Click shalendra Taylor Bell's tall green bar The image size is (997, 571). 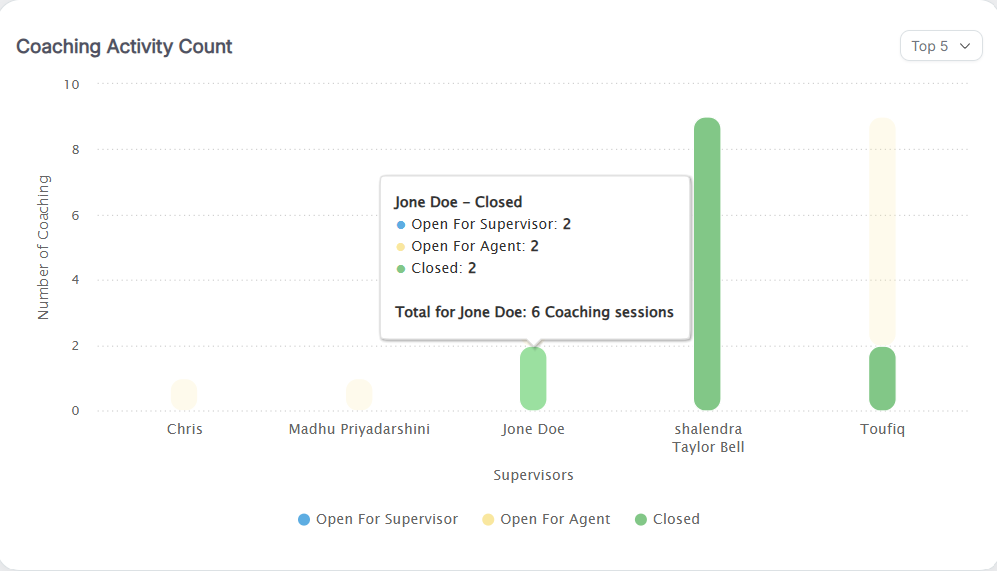click(707, 264)
